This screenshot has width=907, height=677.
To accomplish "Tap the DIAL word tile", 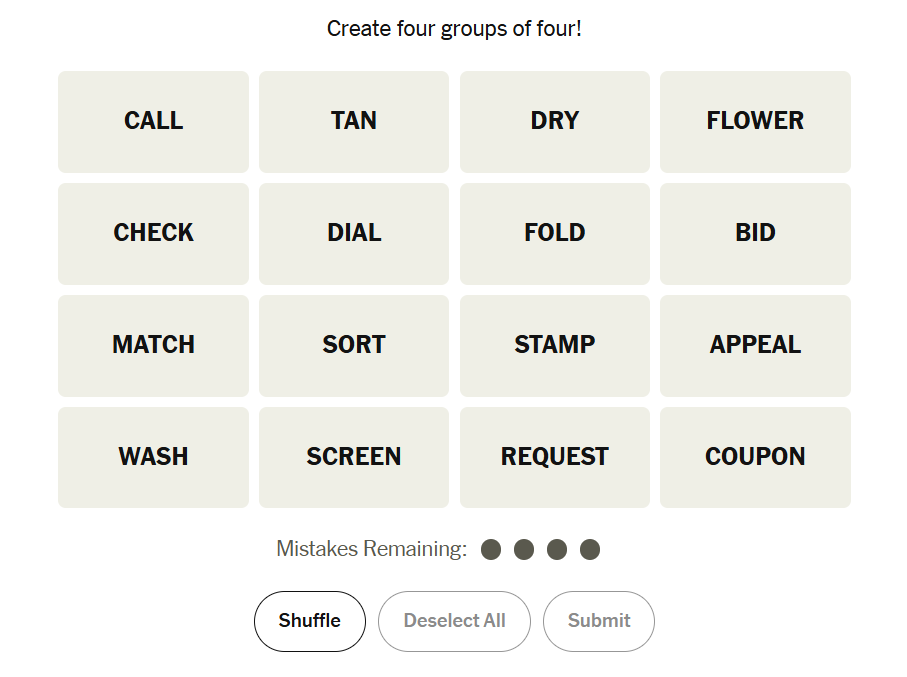I will click(354, 233).
